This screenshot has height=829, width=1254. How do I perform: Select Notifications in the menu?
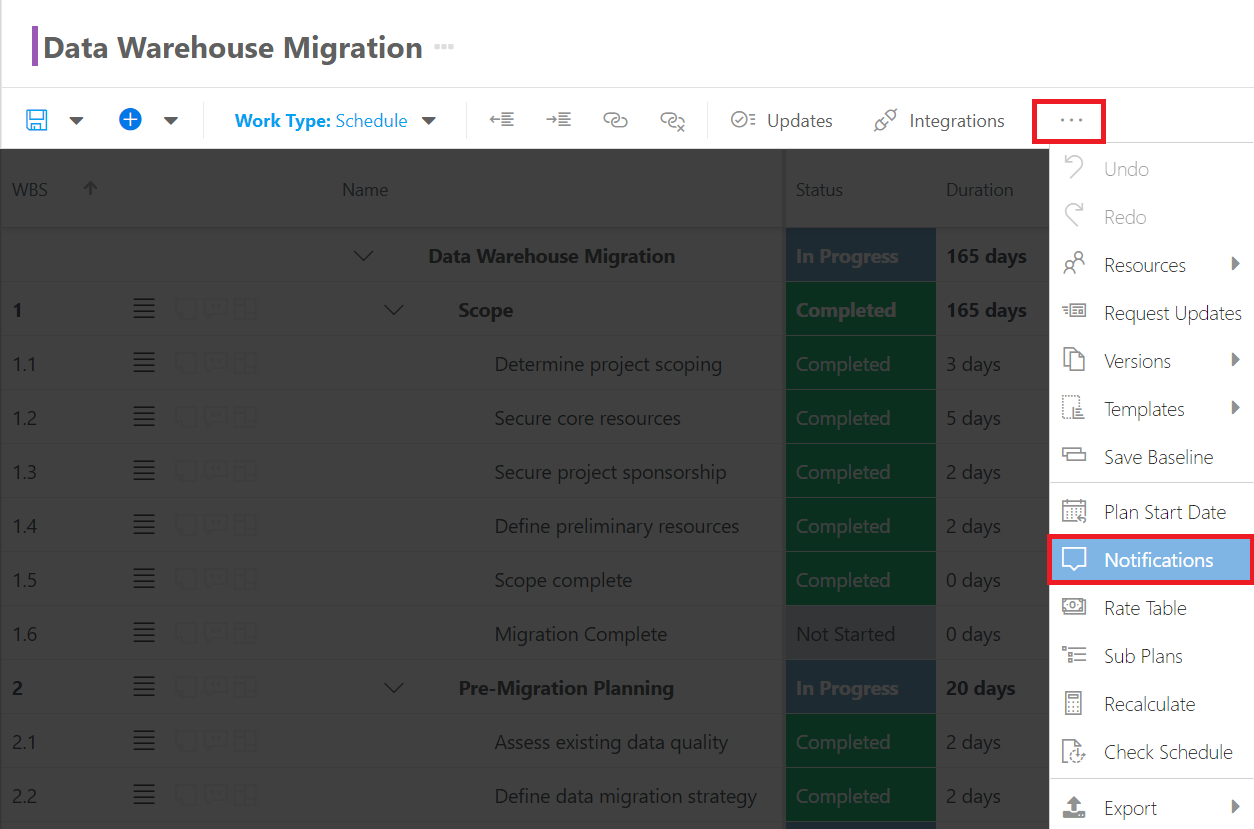(1151, 560)
